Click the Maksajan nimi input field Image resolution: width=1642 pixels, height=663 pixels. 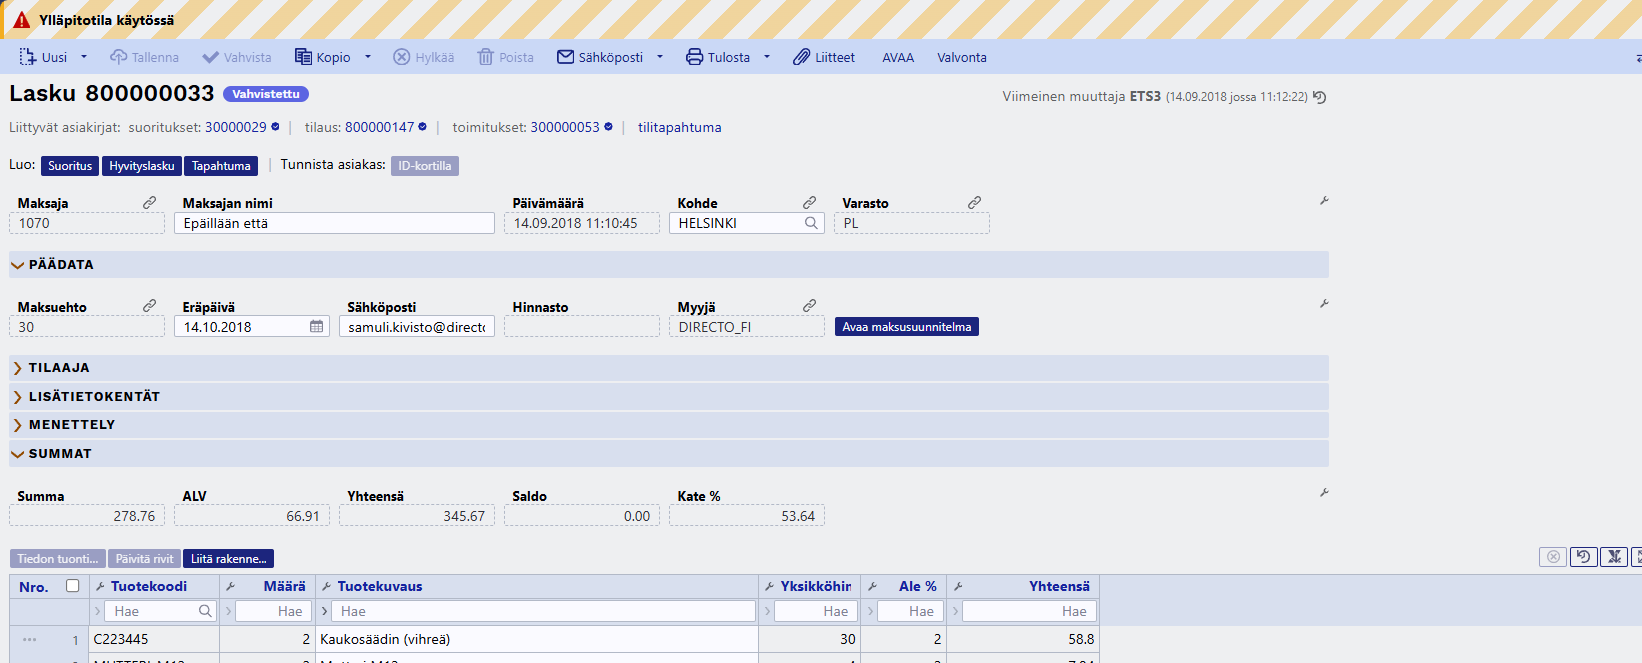pyautogui.click(x=334, y=223)
